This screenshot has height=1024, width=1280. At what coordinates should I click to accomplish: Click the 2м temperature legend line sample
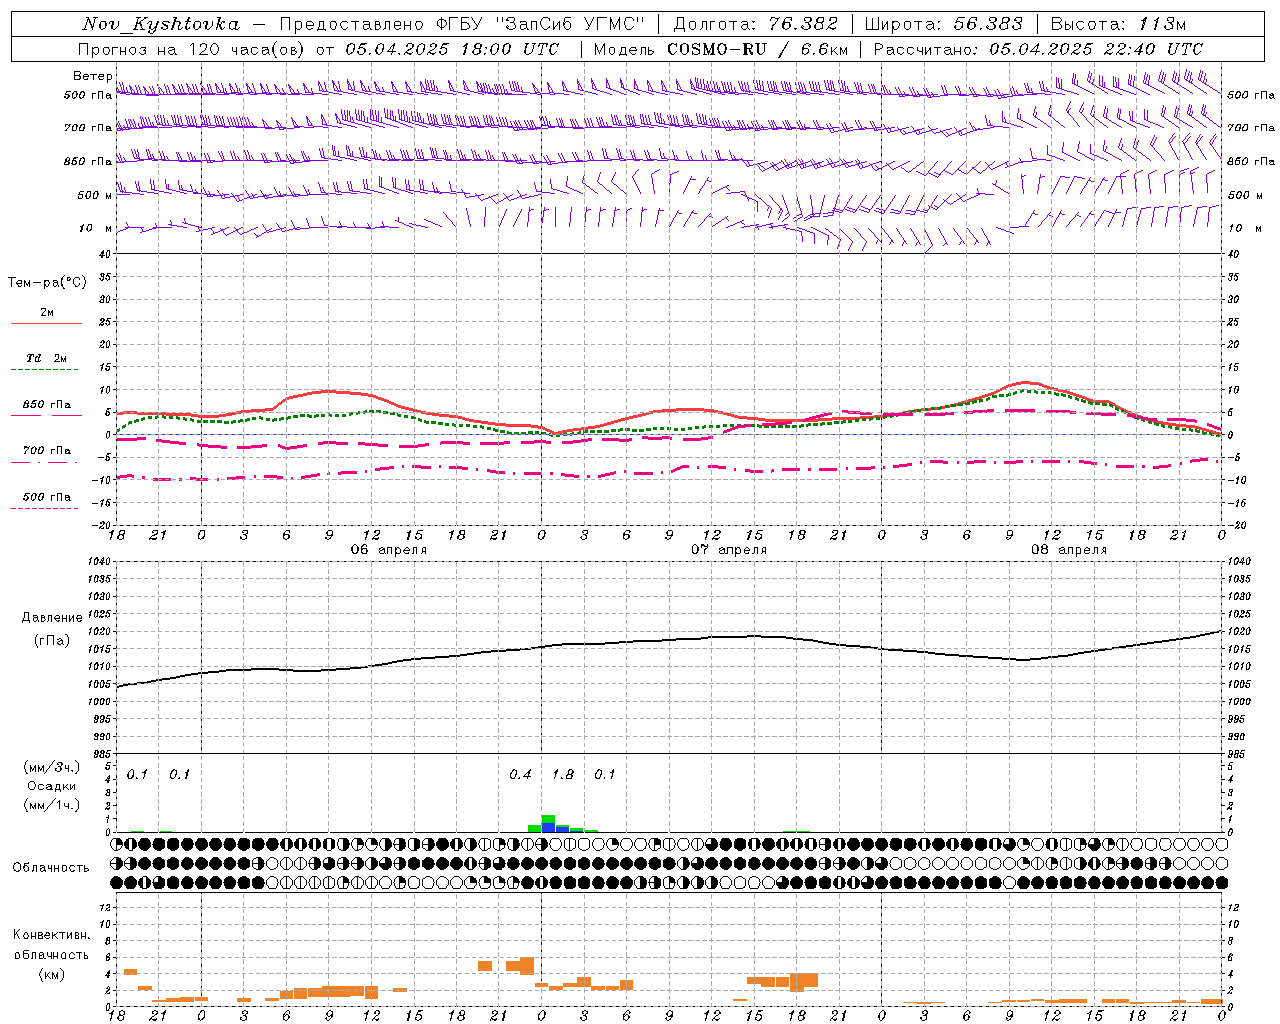click(x=46, y=324)
